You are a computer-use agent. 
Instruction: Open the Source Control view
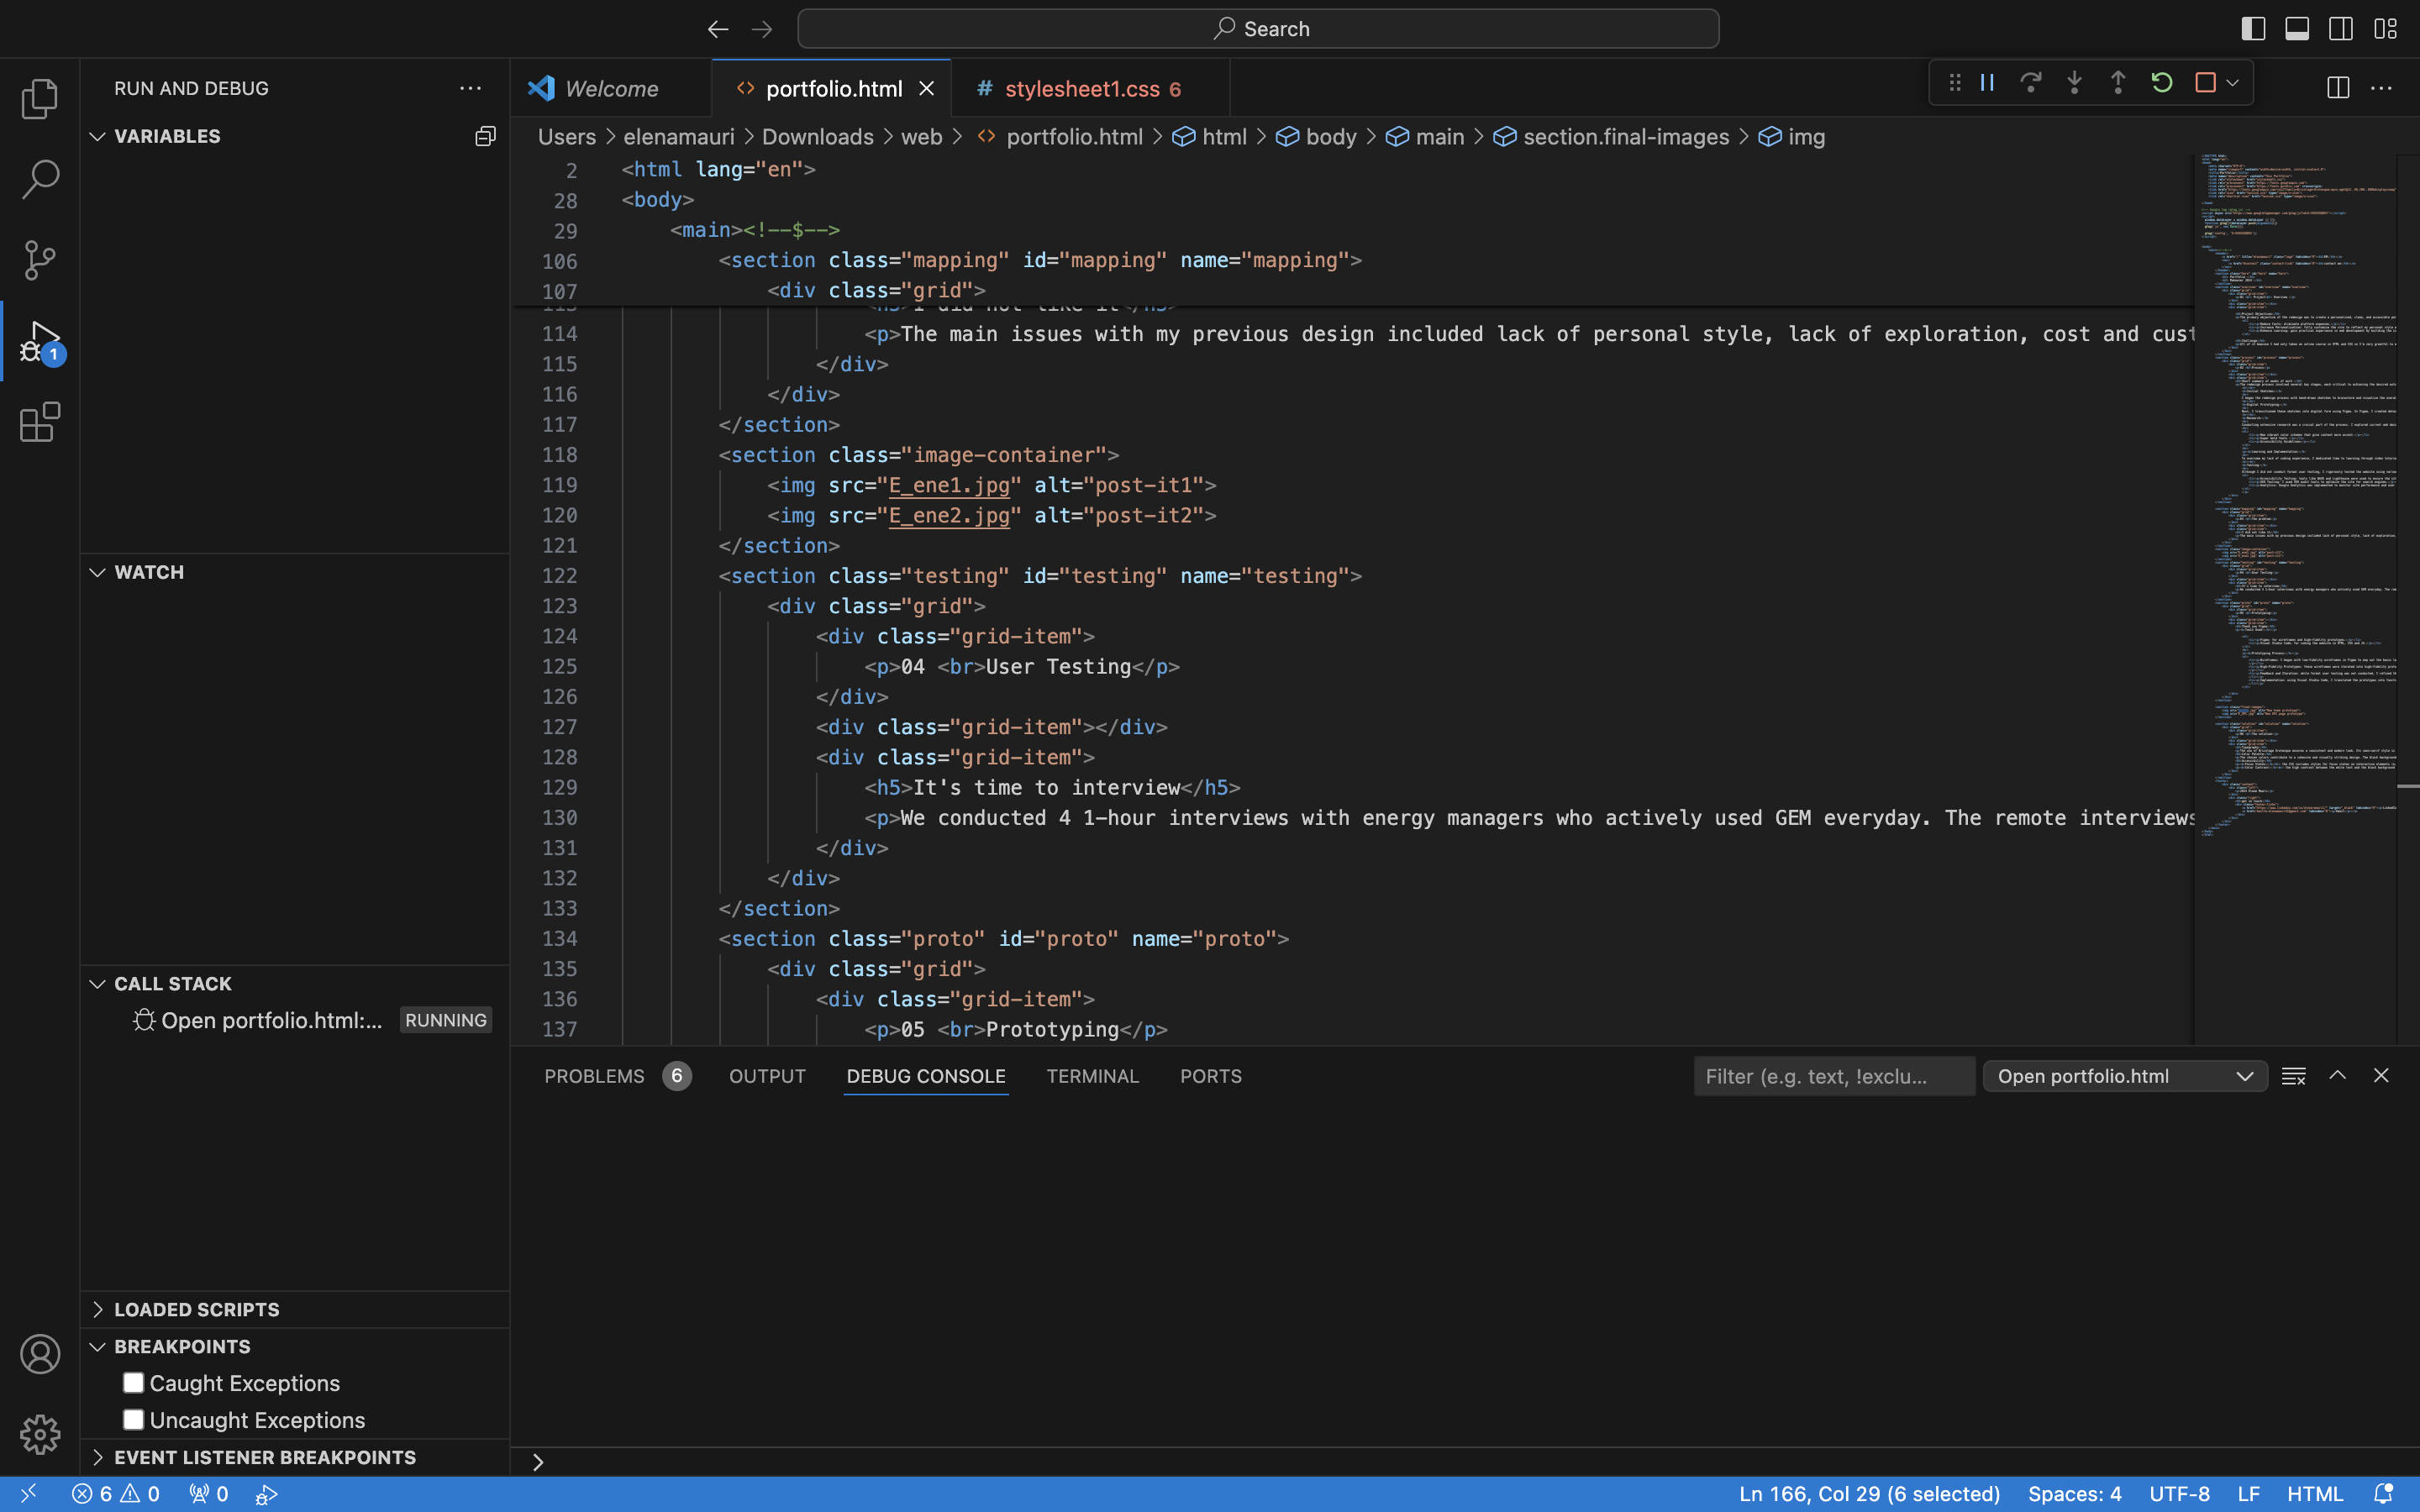[40, 260]
